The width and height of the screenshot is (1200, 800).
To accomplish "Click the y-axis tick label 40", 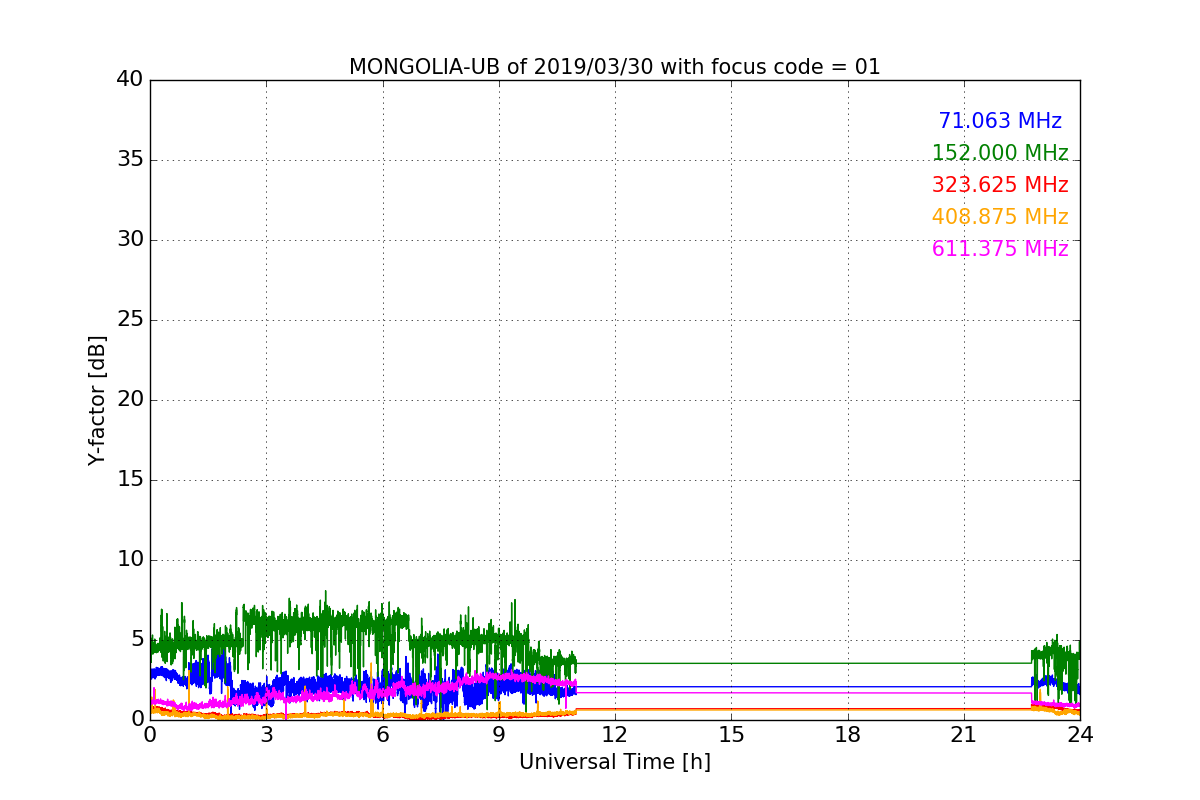I will coord(130,79).
